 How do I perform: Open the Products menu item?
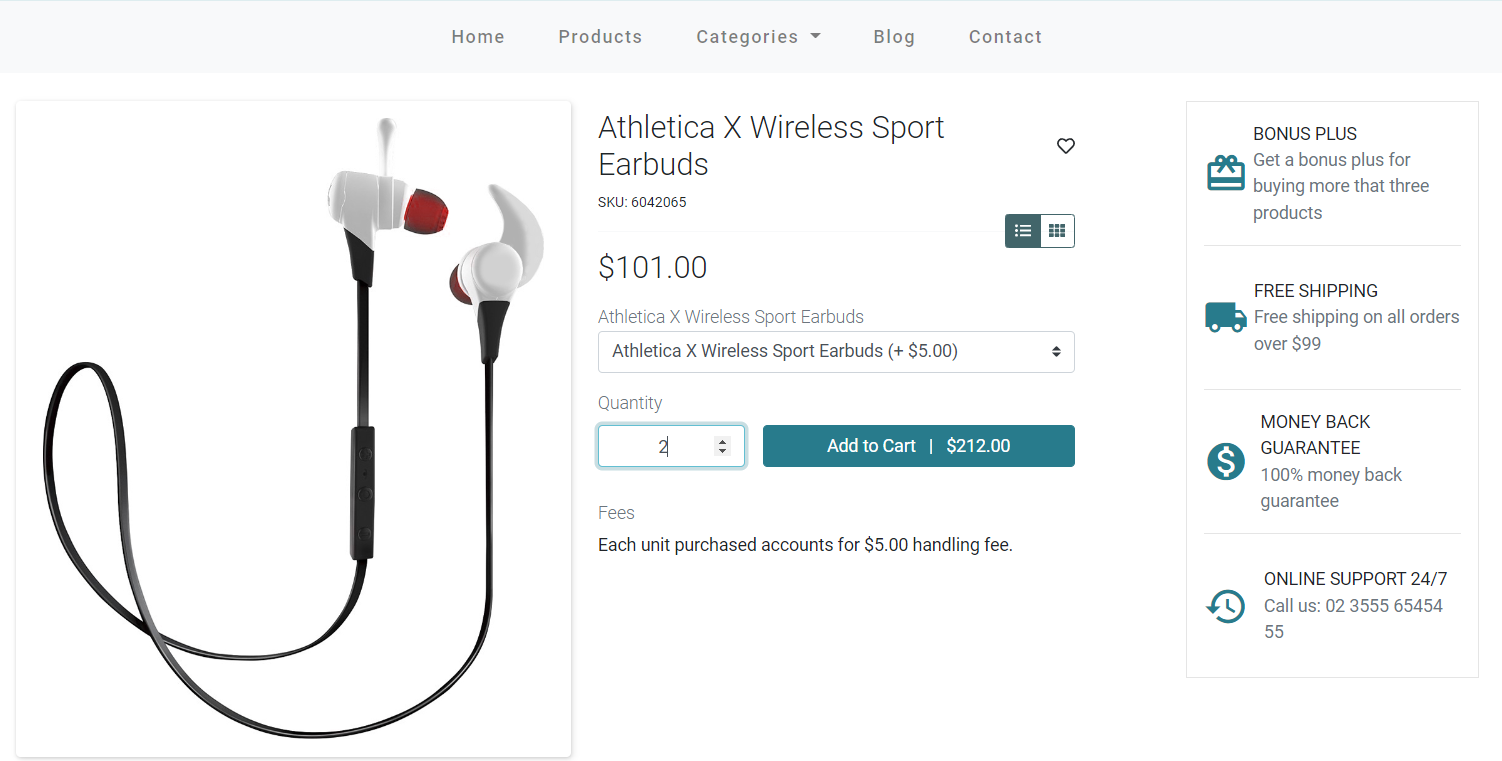pyautogui.click(x=600, y=37)
